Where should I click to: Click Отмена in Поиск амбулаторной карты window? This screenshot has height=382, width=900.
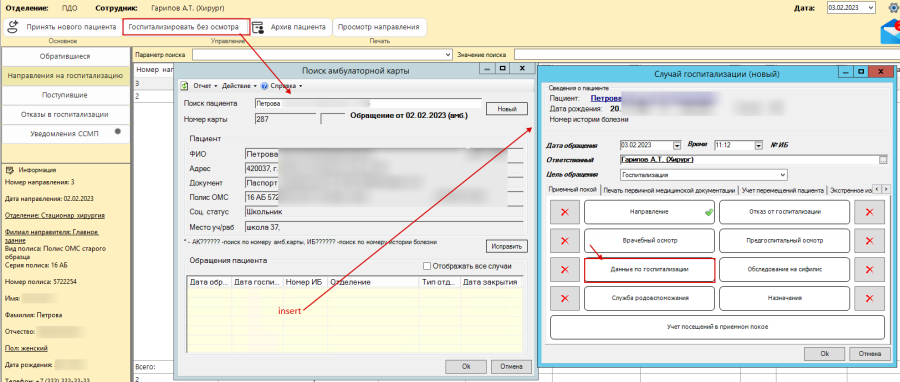[510, 366]
